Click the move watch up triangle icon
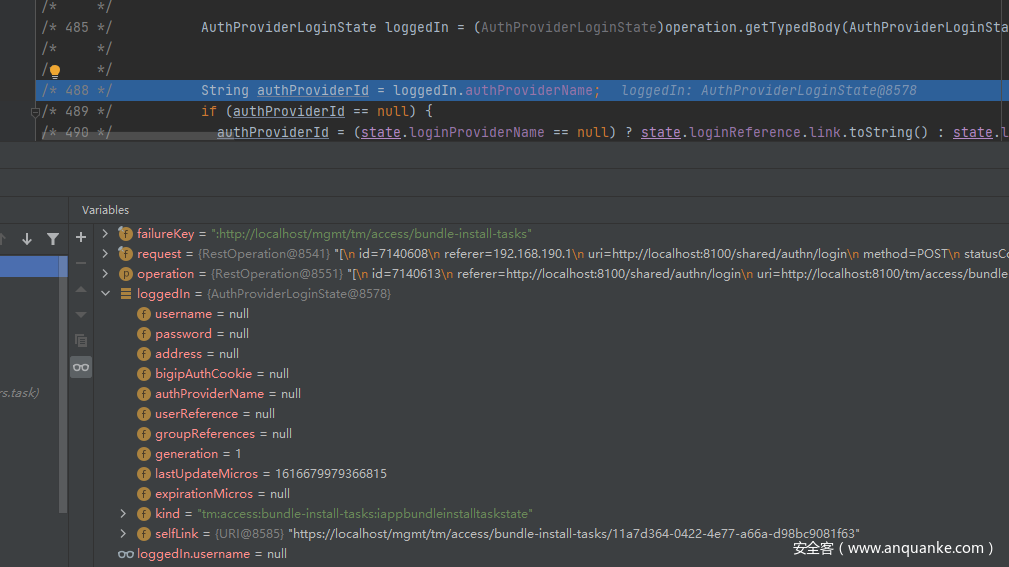Image resolution: width=1009 pixels, height=567 pixels. click(x=81, y=289)
